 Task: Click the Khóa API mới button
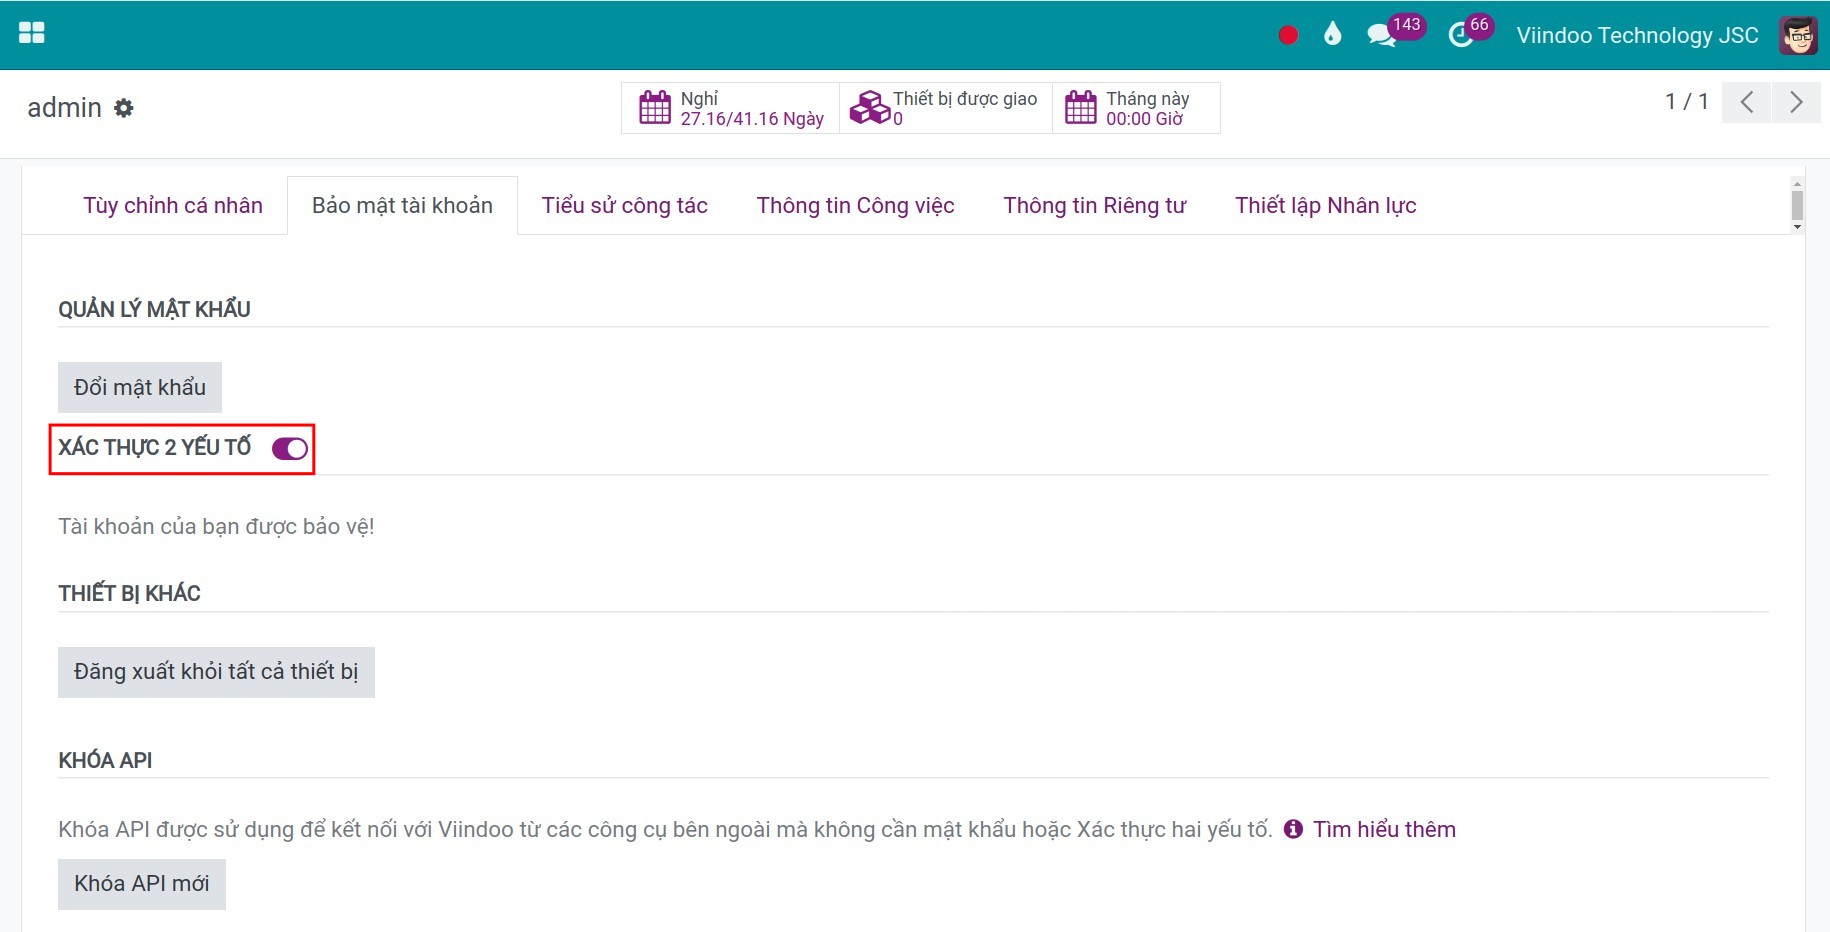(x=142, y=884)
